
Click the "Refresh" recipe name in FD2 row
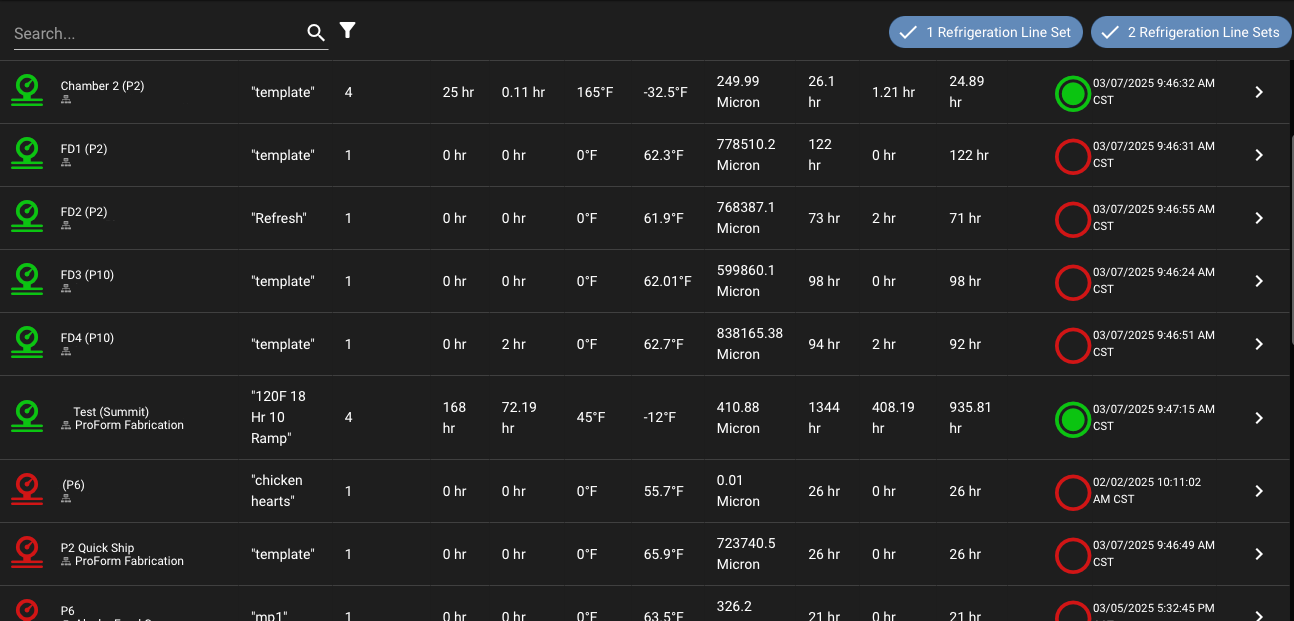[279, 218]
